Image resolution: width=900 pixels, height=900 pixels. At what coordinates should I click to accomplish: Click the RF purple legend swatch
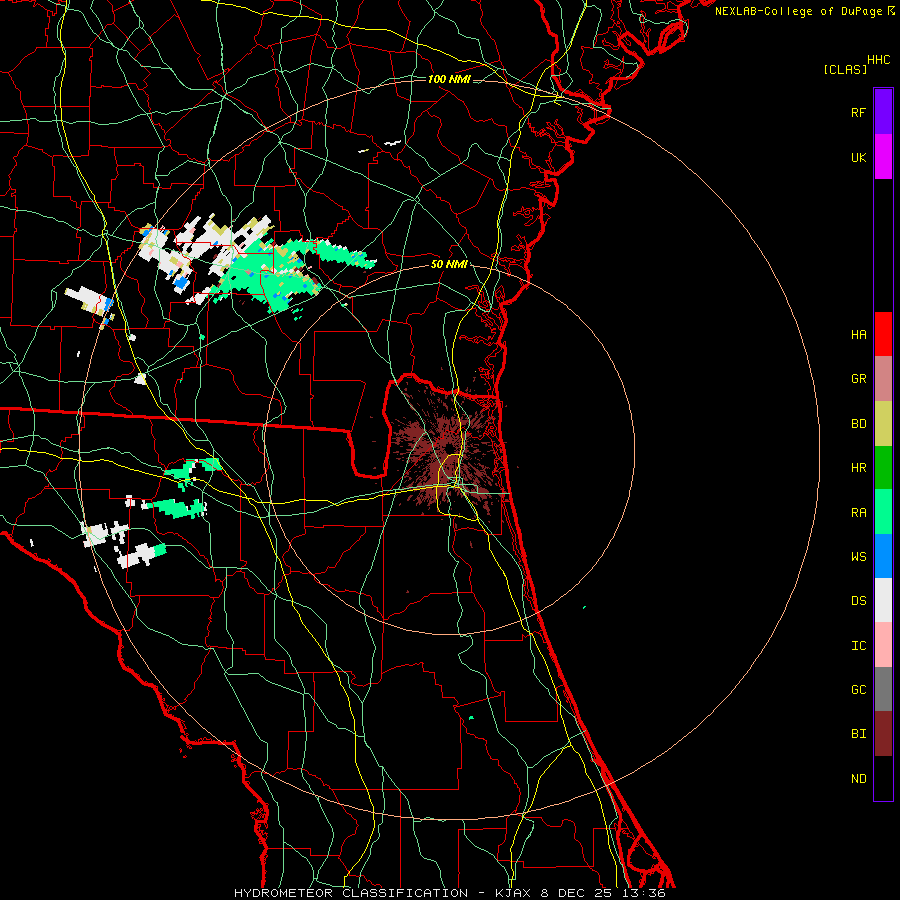(883, 112)
